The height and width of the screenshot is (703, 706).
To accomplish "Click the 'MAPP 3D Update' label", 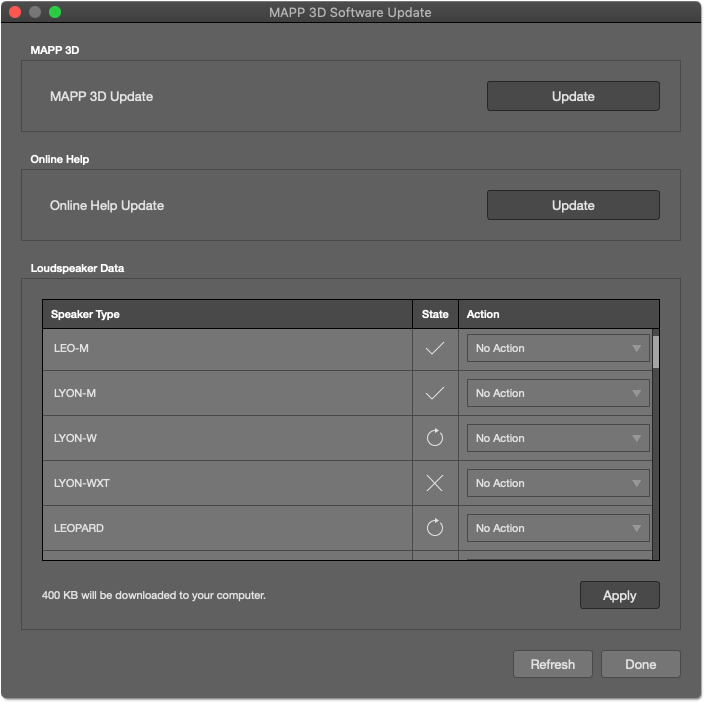I will (x=101, y=96).
